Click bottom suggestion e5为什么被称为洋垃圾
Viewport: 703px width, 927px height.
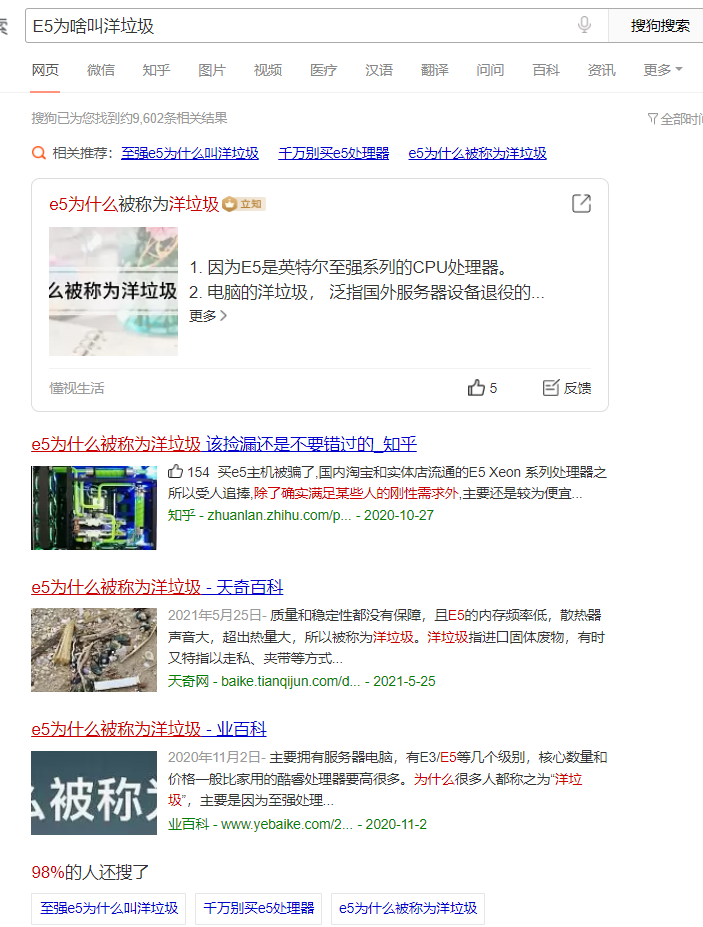(408, 908)
